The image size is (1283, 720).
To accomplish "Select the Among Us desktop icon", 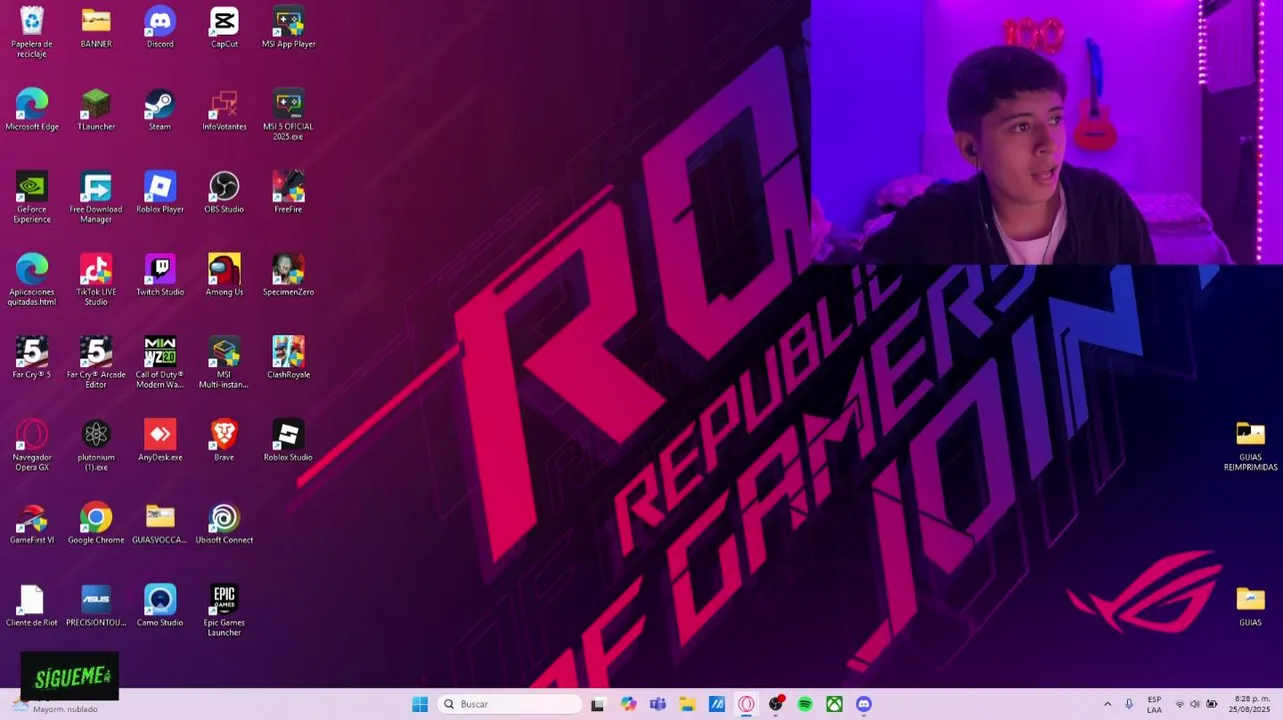I will pyautogui.click(x=224, y=275).
